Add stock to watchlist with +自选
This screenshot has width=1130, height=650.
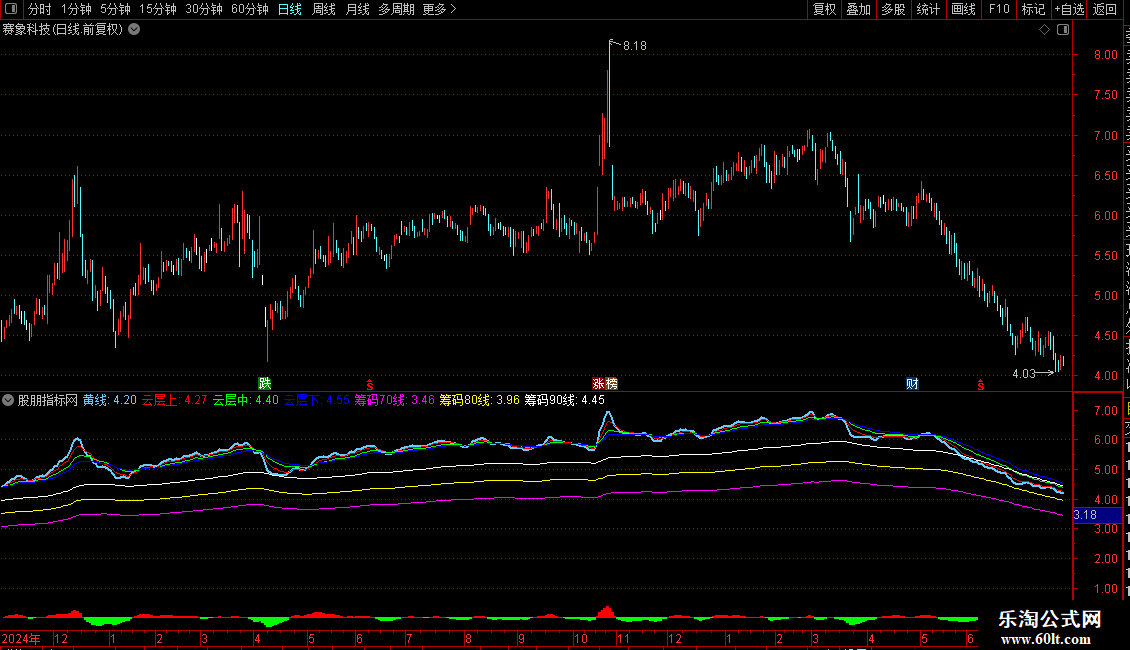coord(1069,9)
